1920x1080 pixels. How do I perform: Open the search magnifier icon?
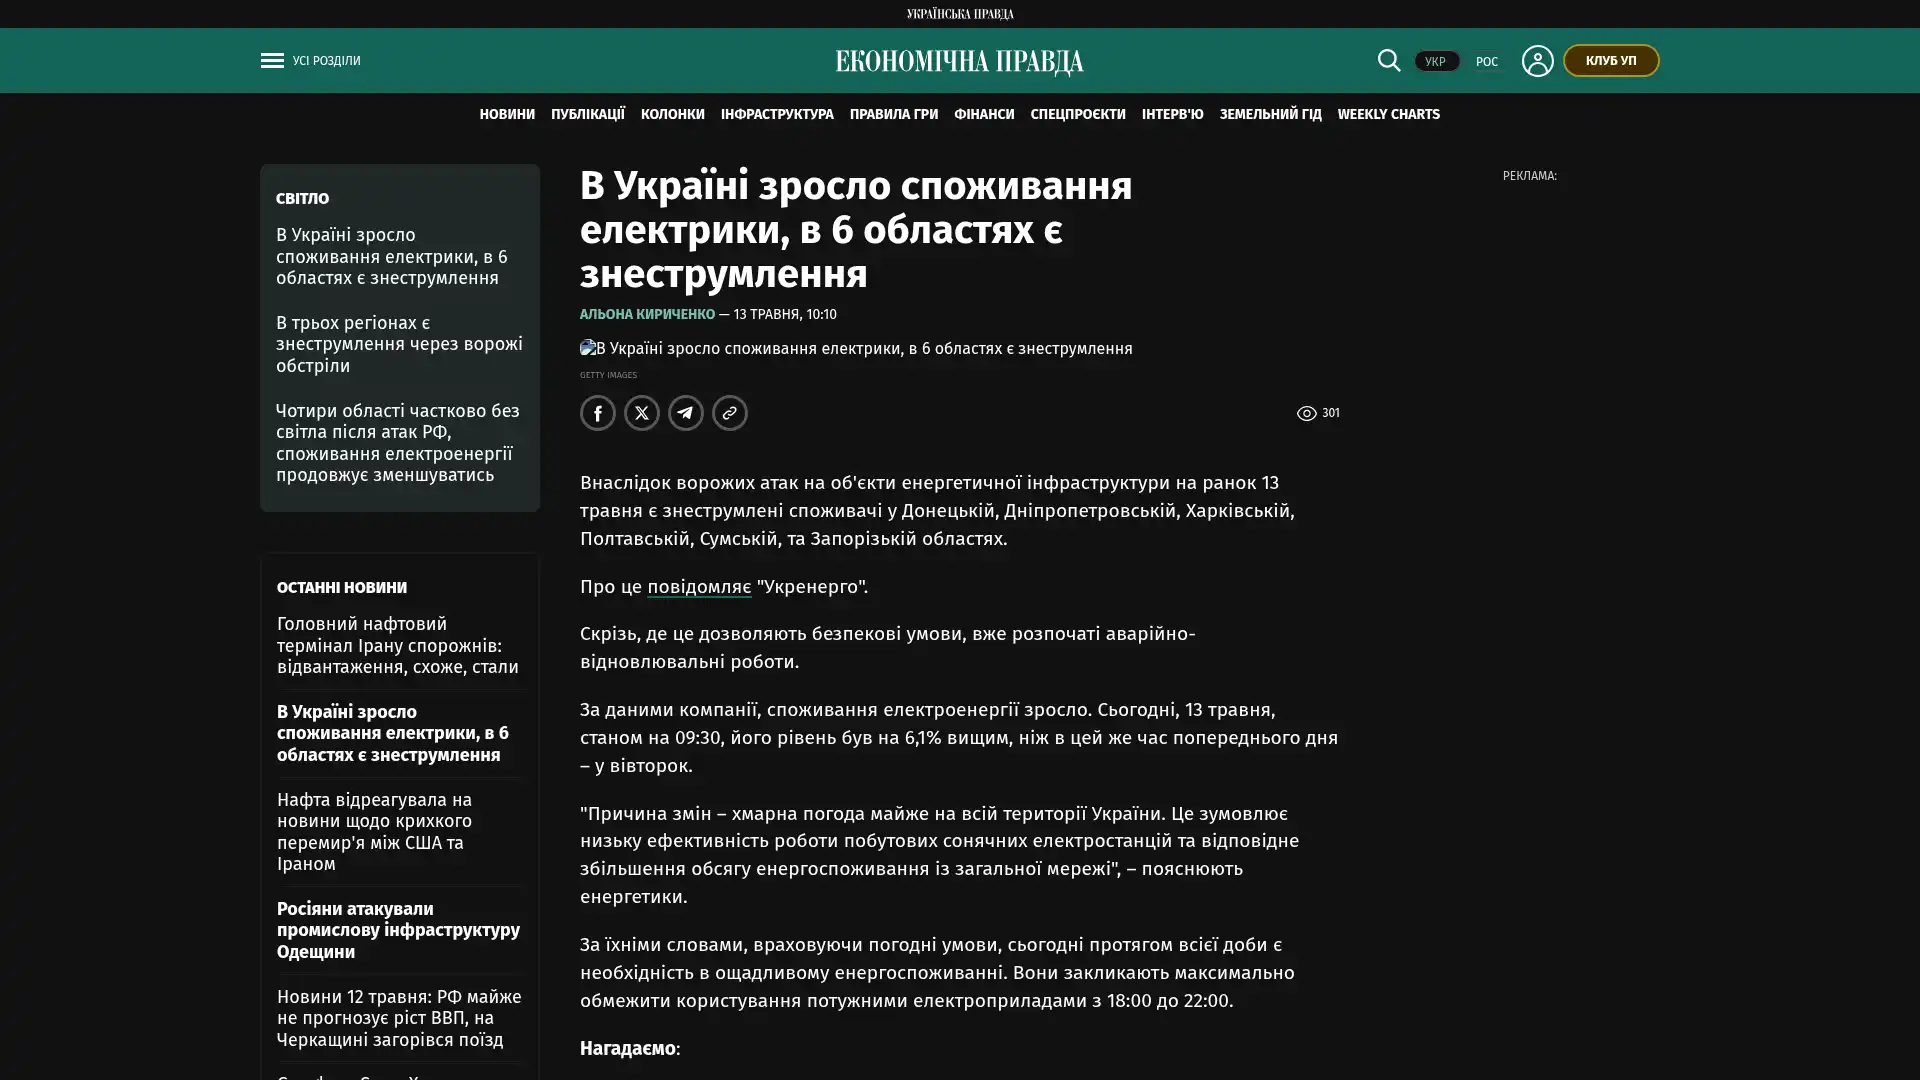point(1388,60)
